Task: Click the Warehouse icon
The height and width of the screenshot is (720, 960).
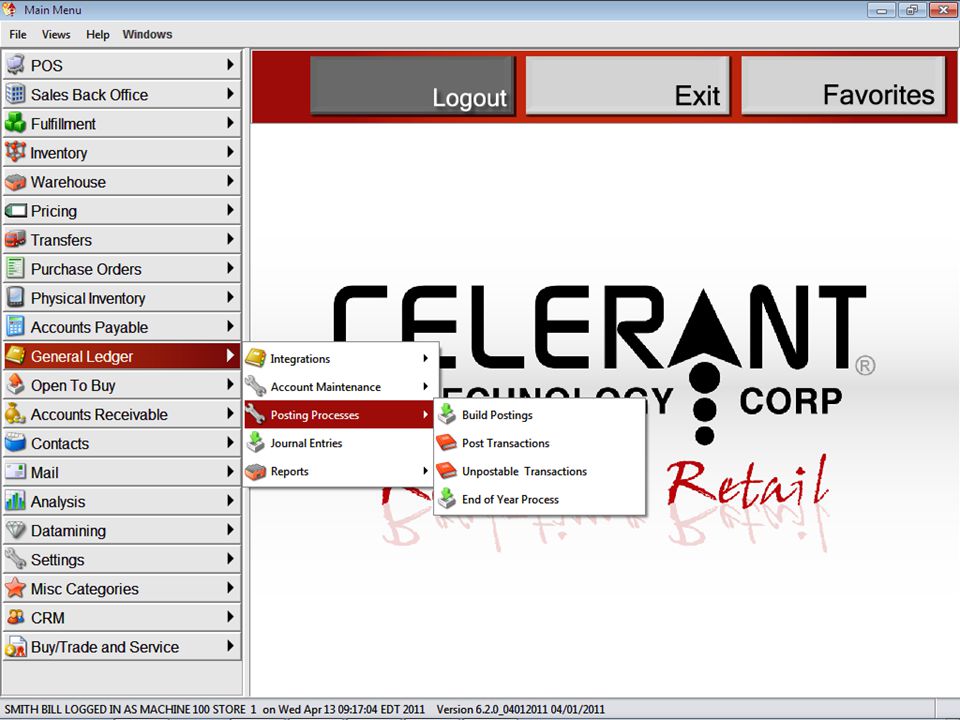Action: point(15,182)
